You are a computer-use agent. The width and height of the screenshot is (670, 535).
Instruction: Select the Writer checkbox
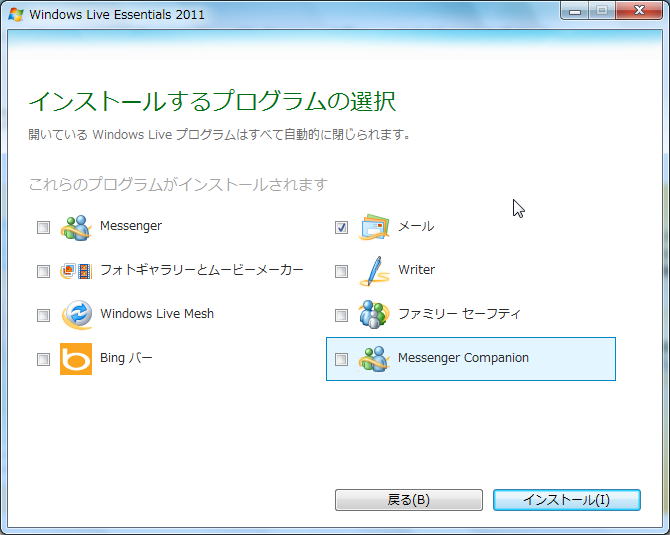(x=341, y=271)
